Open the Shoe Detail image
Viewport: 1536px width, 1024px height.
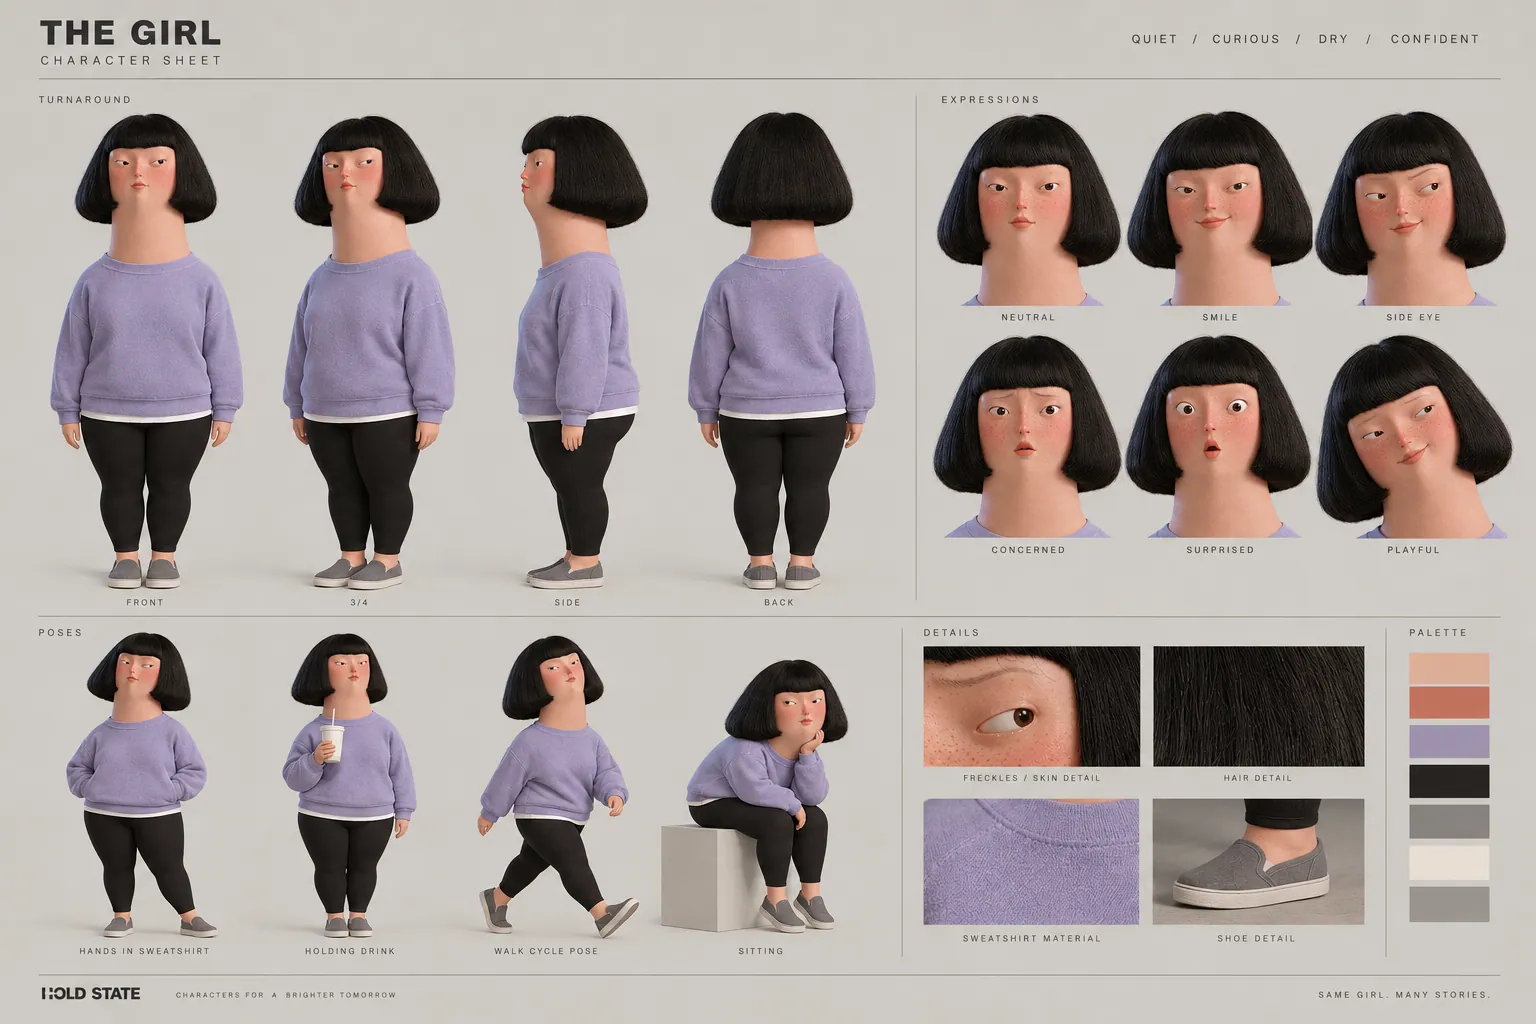coord(1258,861)
